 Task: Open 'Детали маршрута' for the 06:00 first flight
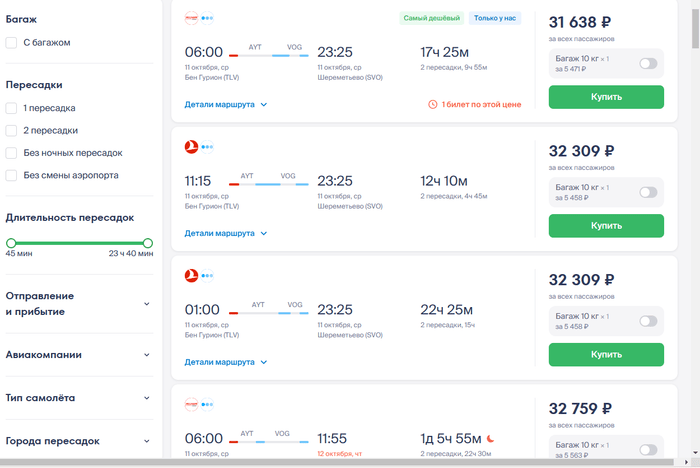(226, 103)
